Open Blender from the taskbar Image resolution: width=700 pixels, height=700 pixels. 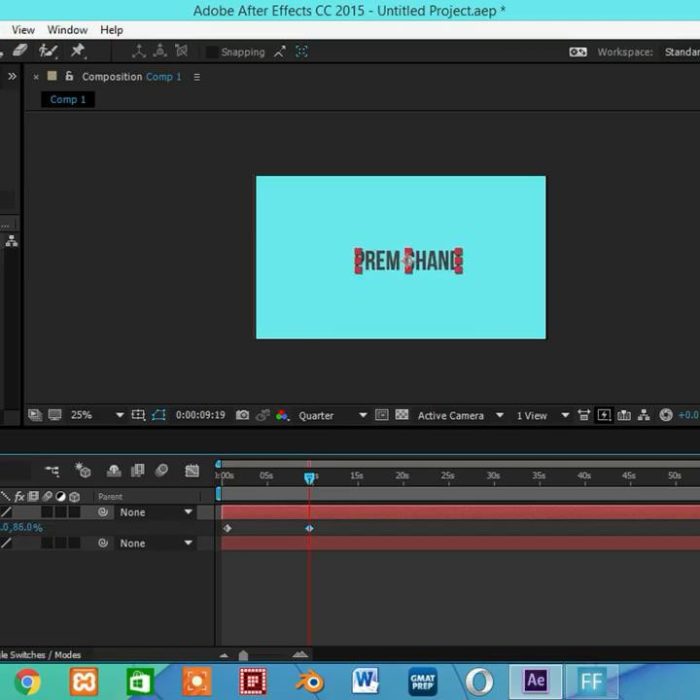pyautogui.click(x=308, y=681)
